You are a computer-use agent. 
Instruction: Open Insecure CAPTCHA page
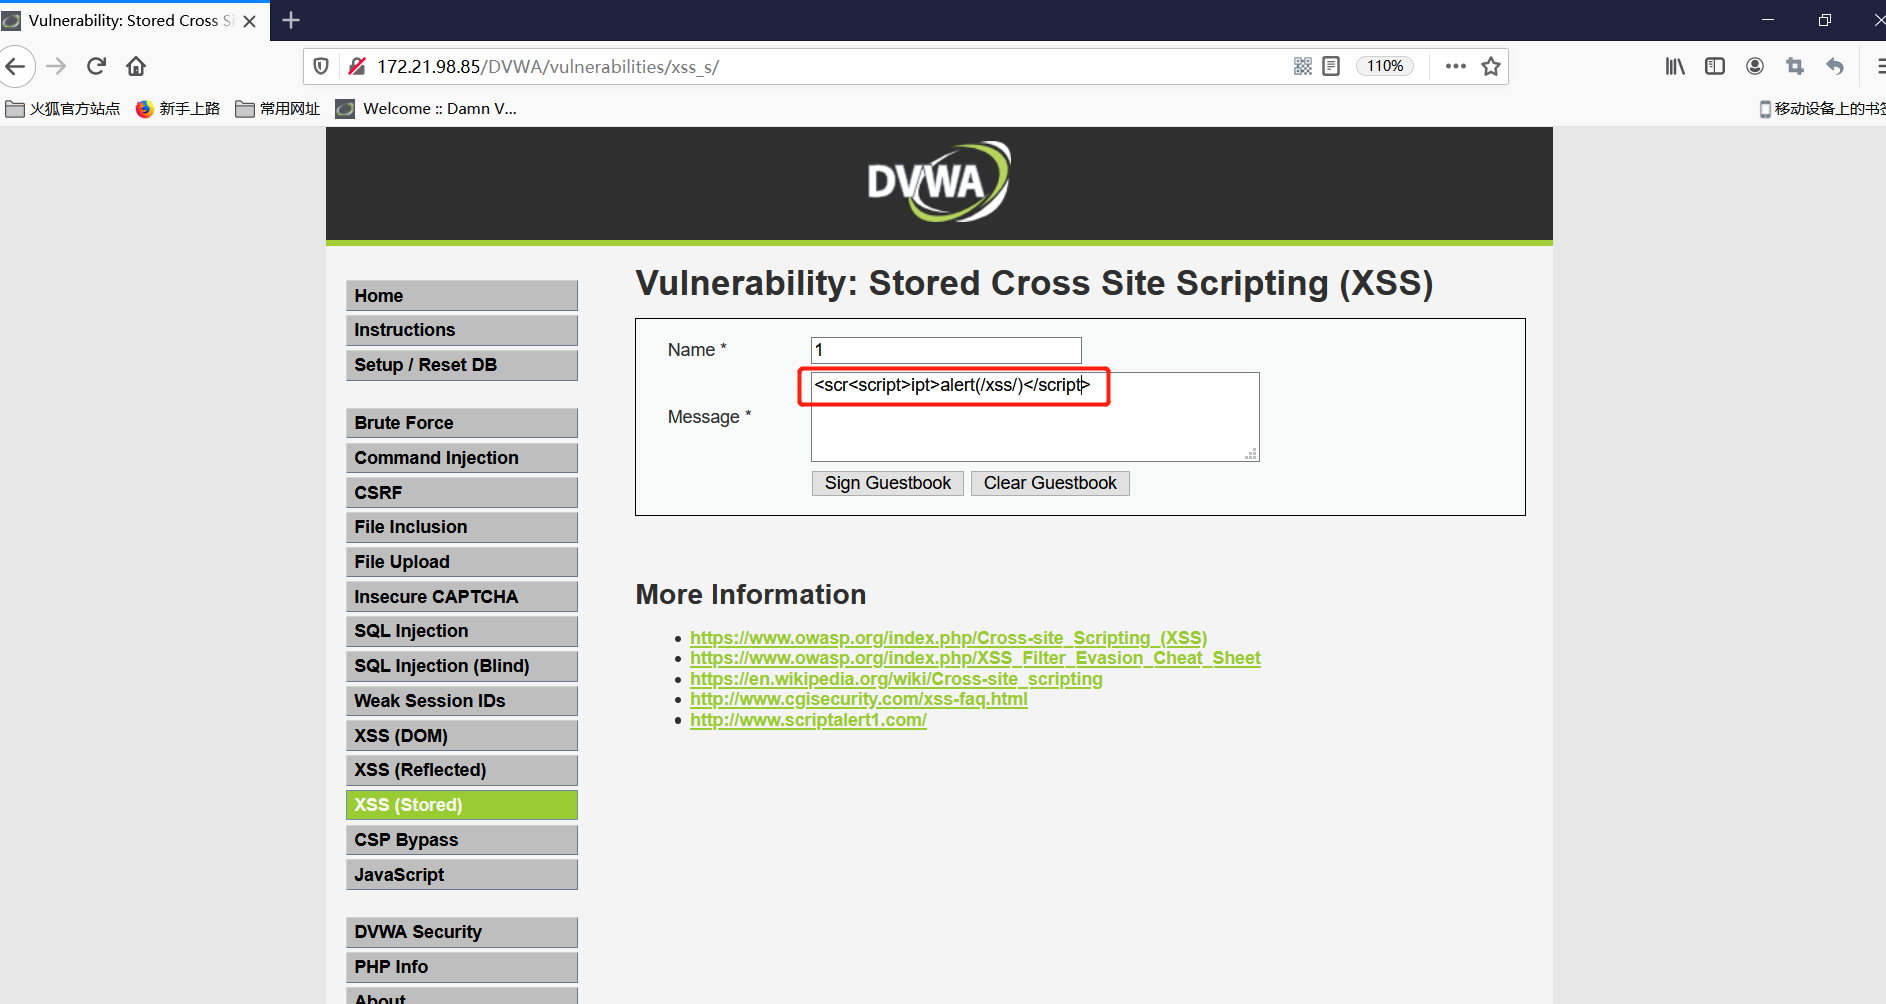point(462,597)
